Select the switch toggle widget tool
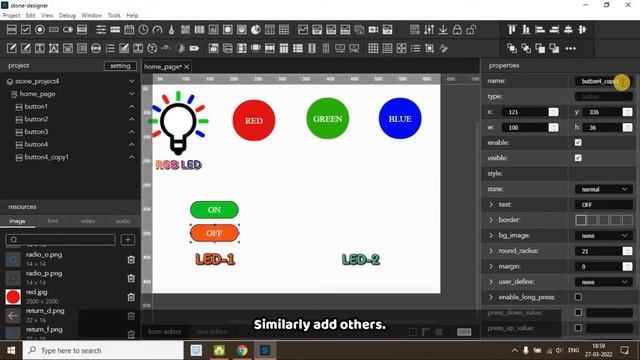The height and width of the screenshot is (360, 640). [x=68, y=29]
